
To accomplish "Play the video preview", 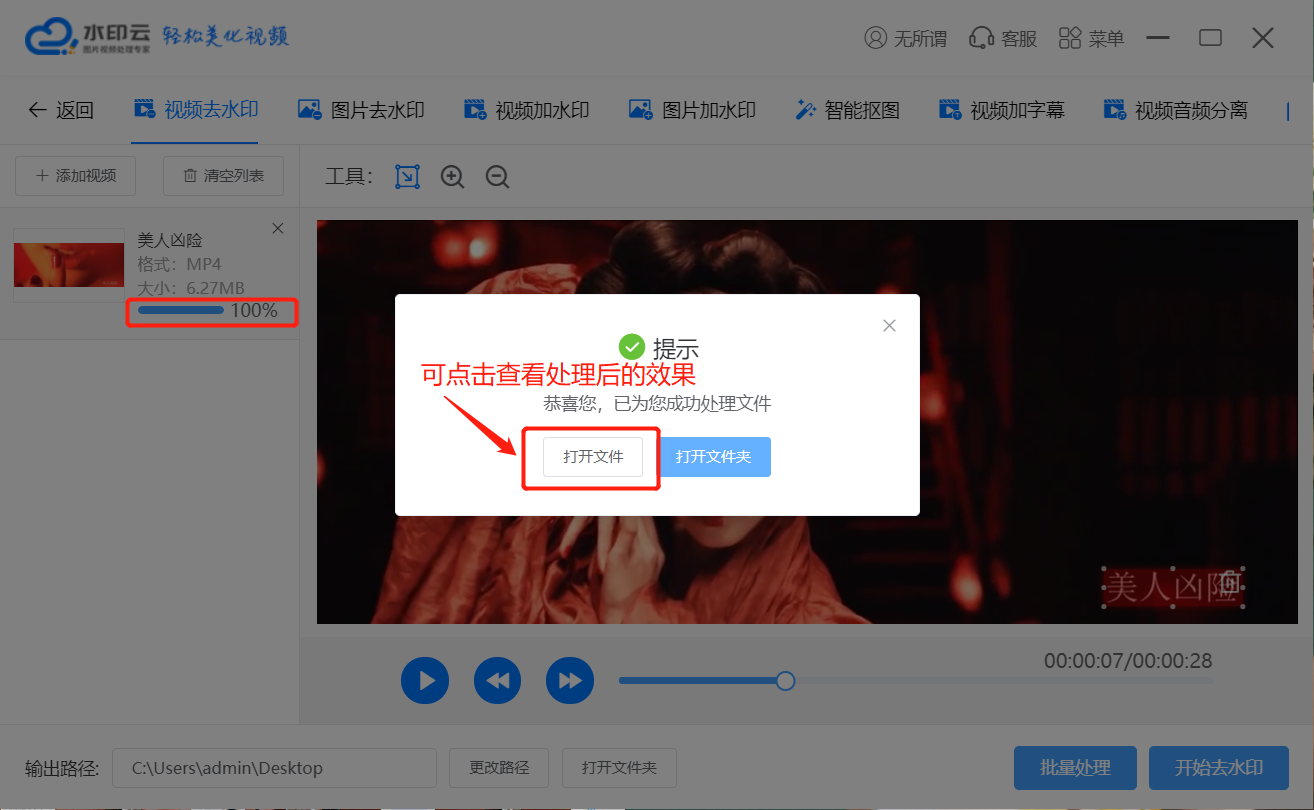I will click(425, 681).
